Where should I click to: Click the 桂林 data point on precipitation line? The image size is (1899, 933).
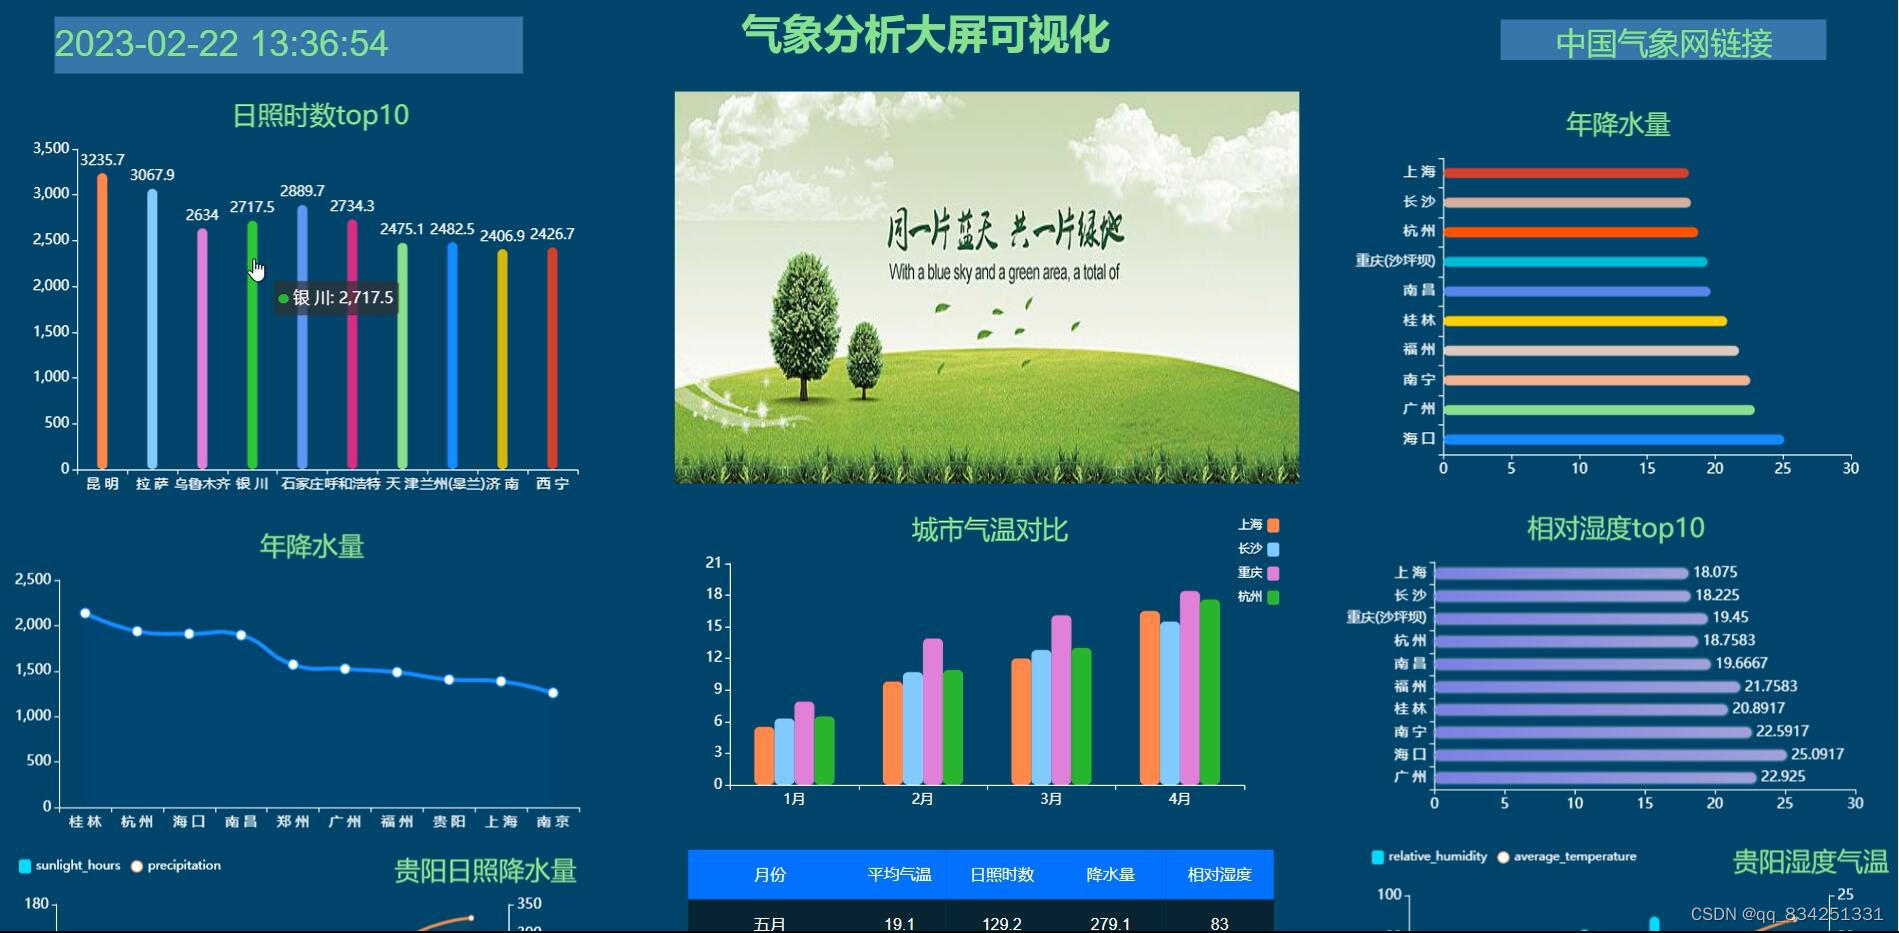(85, 613)
